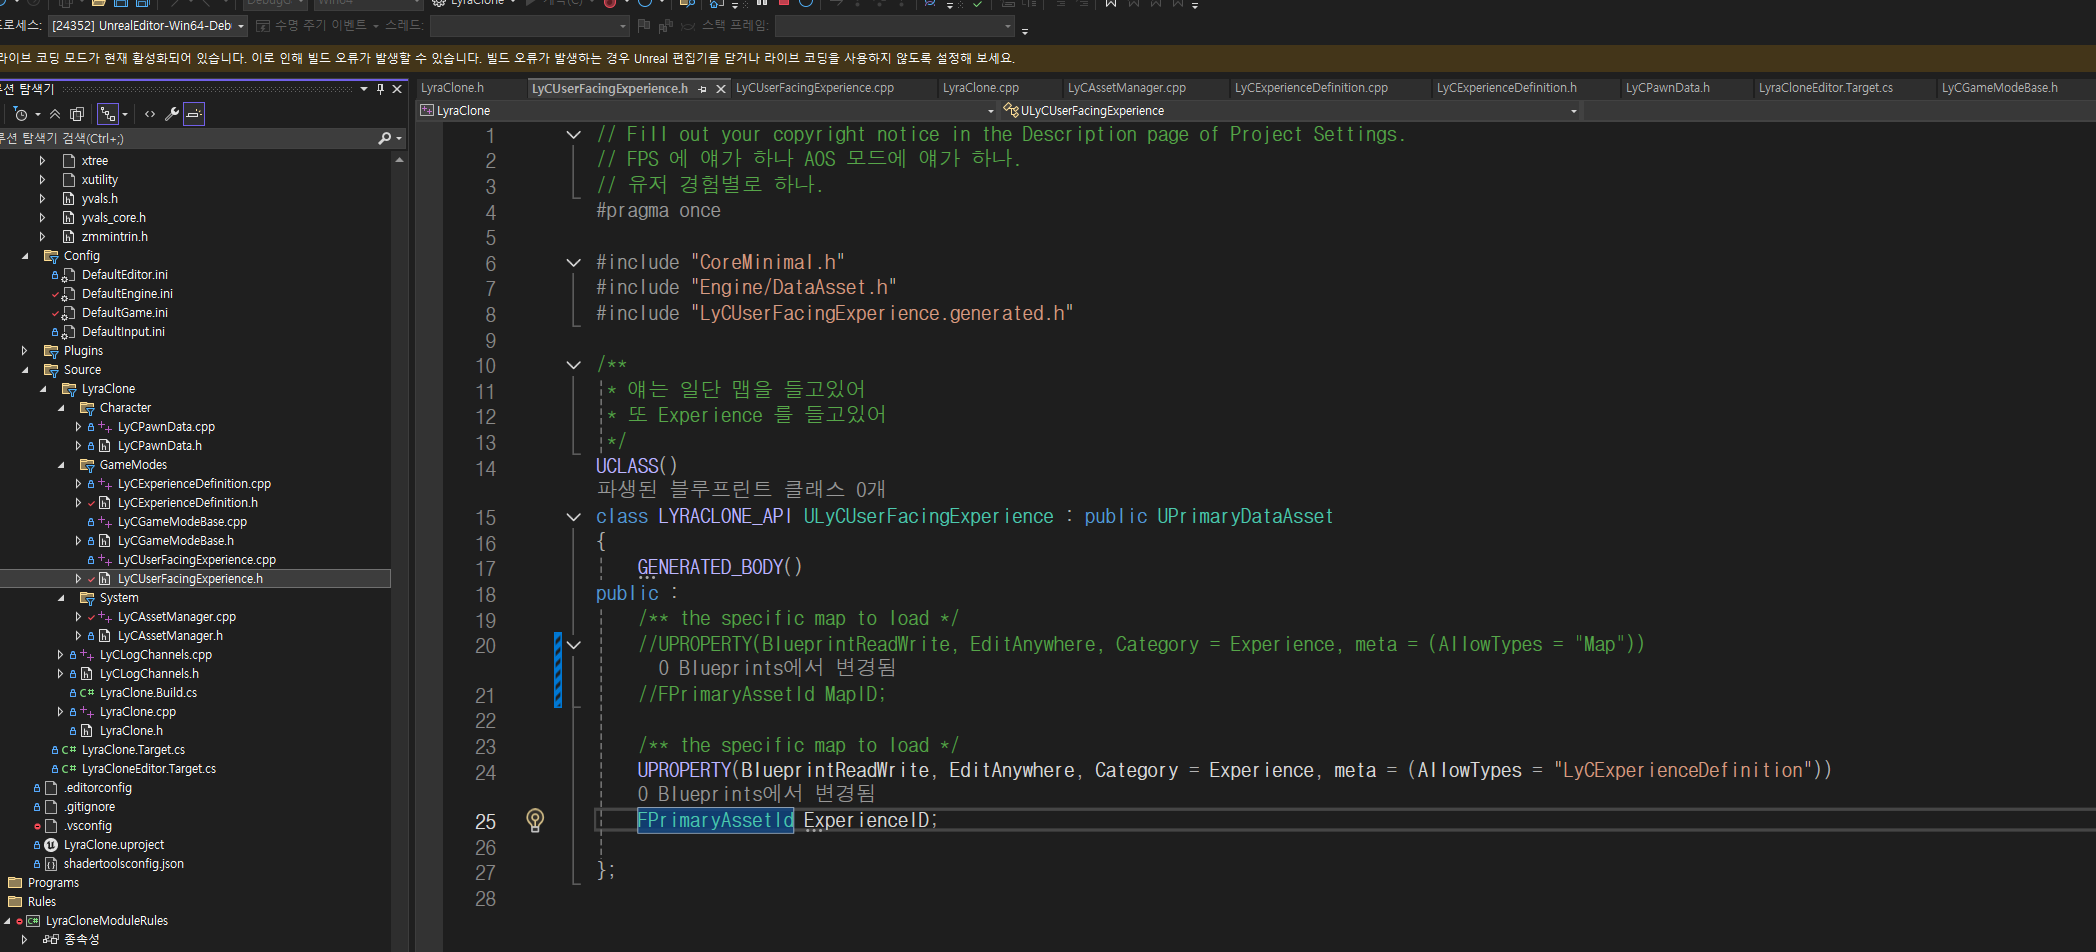Image resolution: width=2096 pixels, height=952 pixels.
Task: Collapse the comment block at line 1
Action: [x=573, y=135]
